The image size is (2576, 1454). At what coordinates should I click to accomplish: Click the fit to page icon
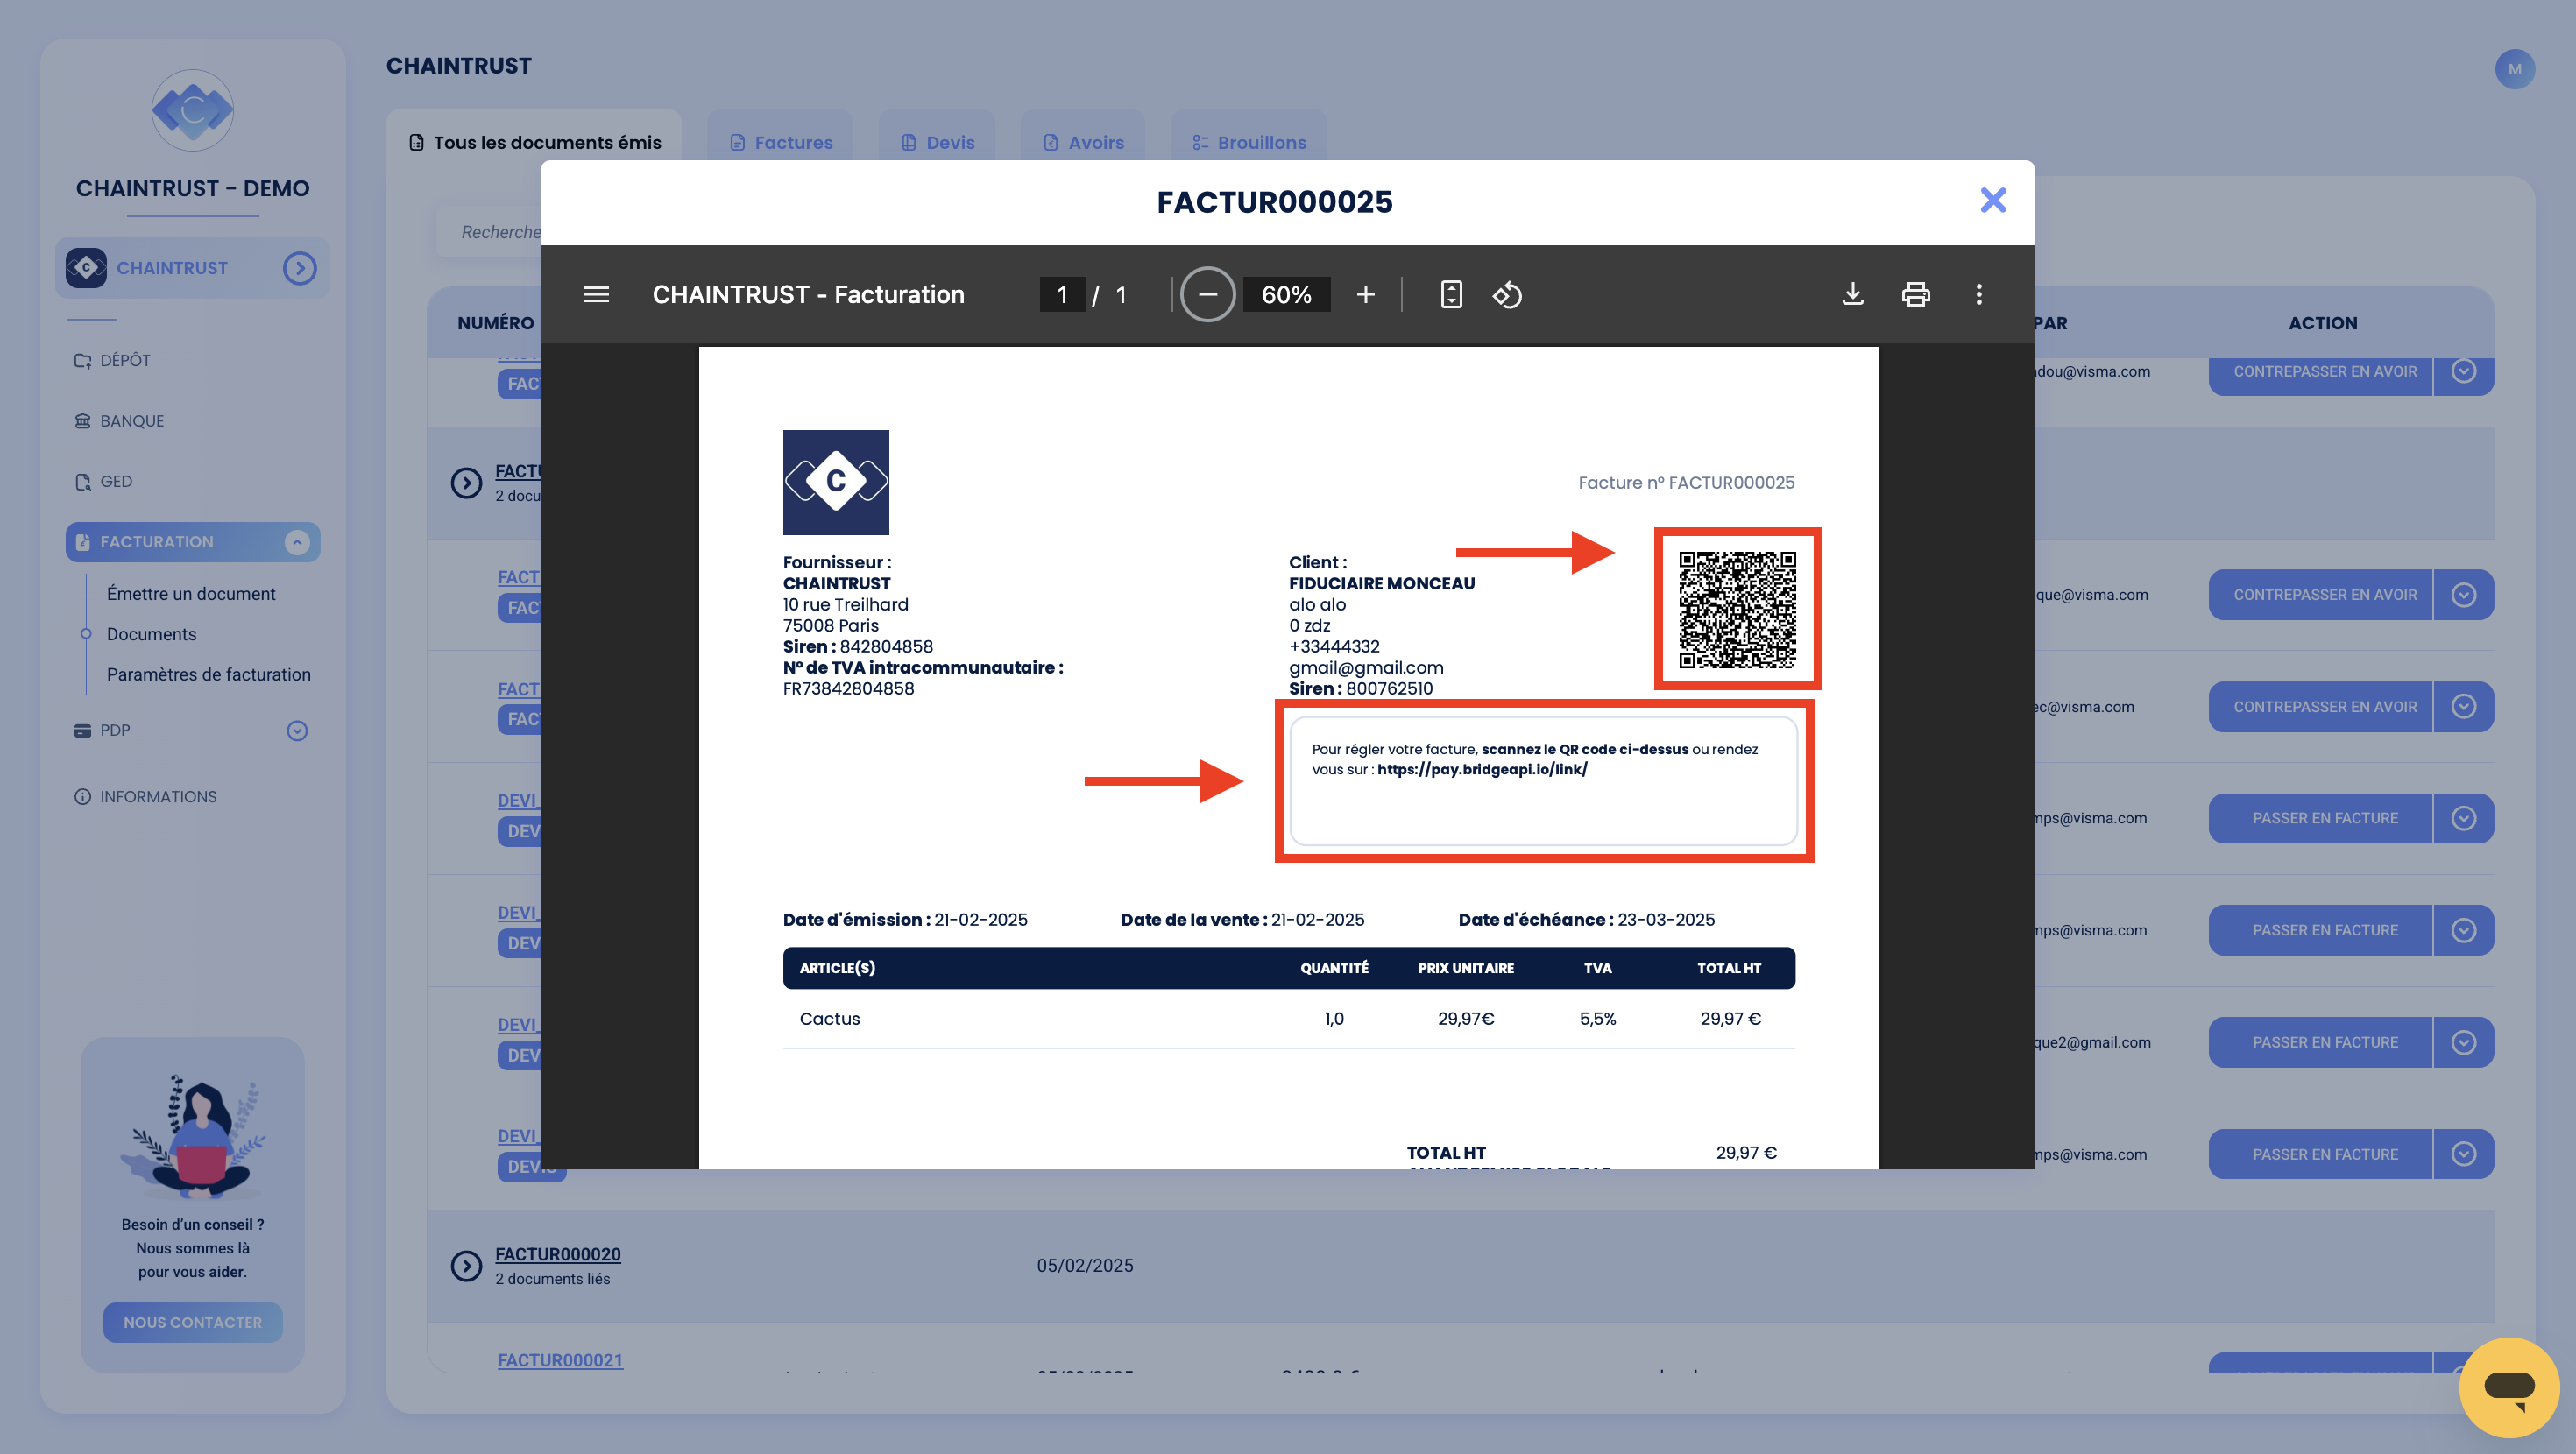click(1451, 294)
